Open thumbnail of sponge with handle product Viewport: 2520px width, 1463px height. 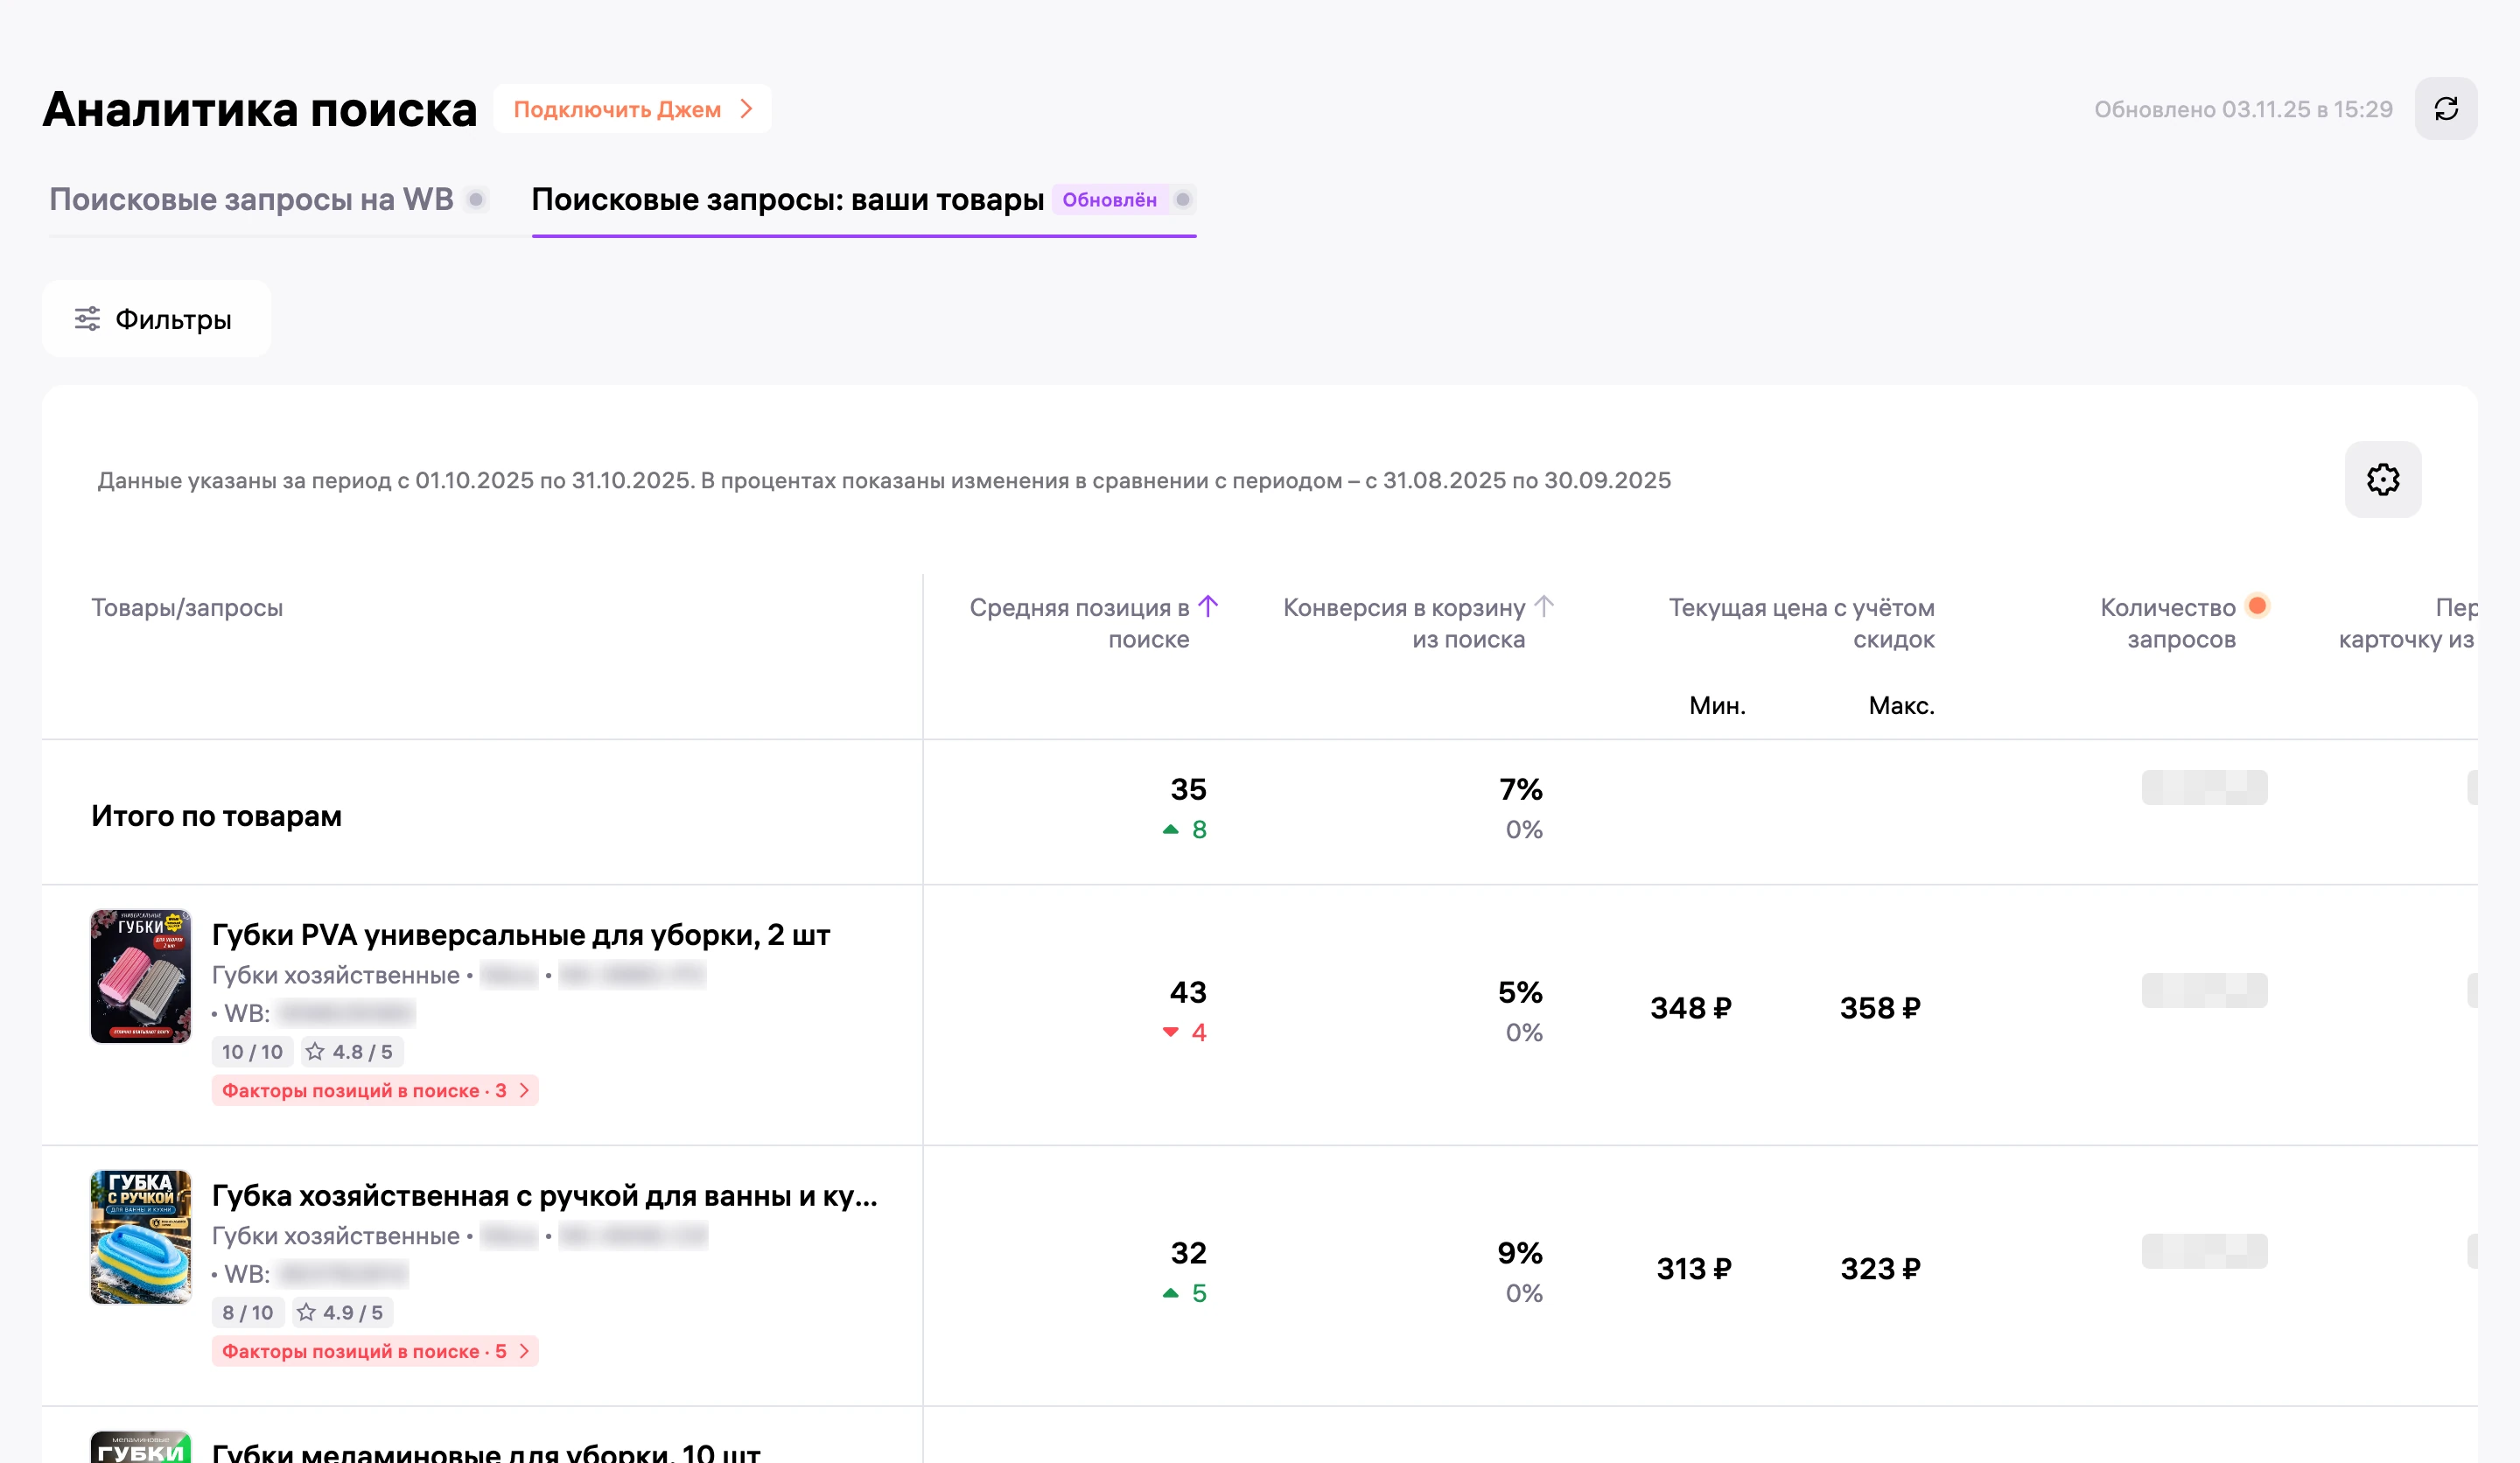click(x=141, y=1237)
